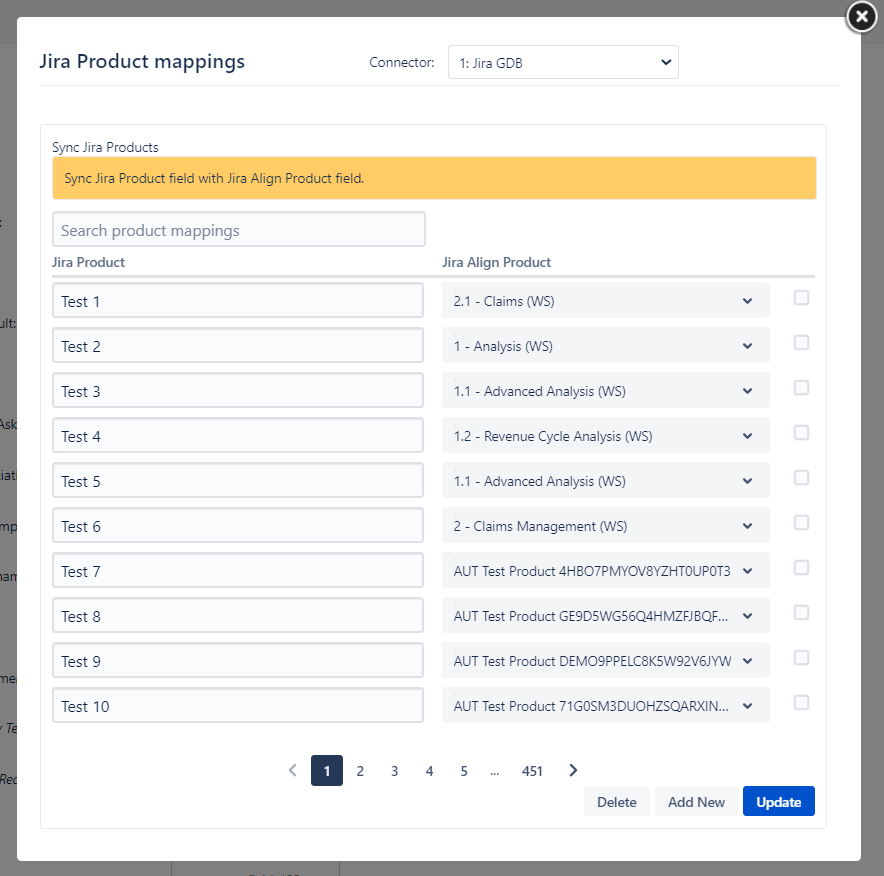This screenshot has width=884, height=876.
Task: Check the Test 4 row checkbox
Action: tap(801, 433)
